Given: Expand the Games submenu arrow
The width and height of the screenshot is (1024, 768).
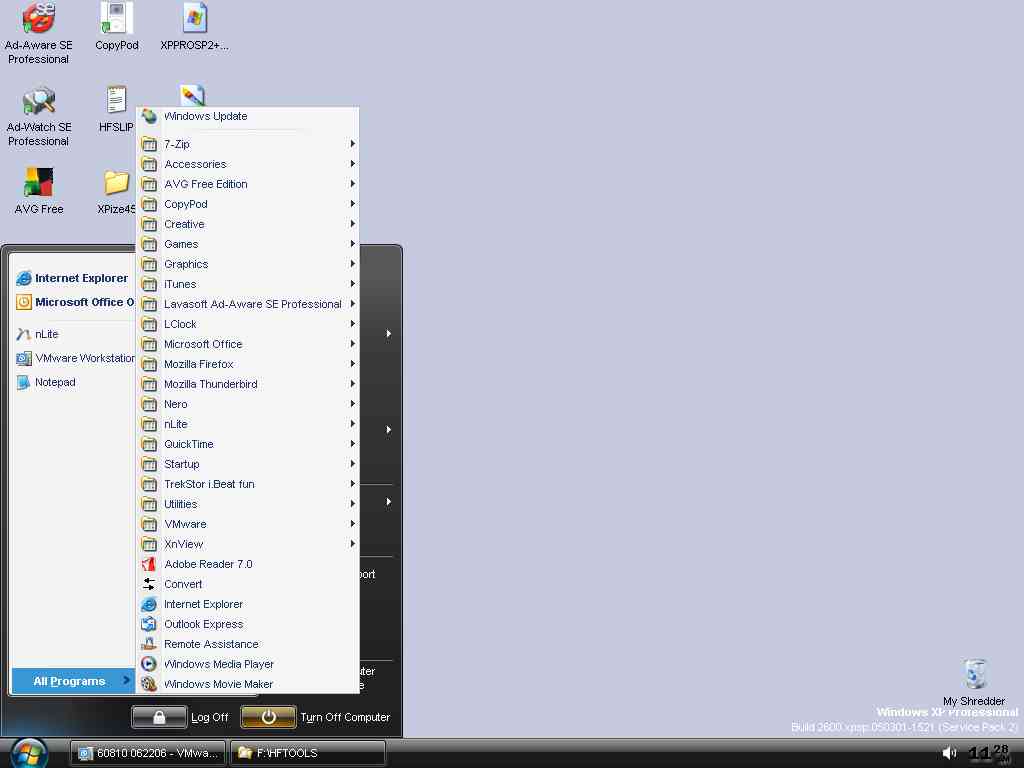Looking at the screenshot, I should click(353, 244).
